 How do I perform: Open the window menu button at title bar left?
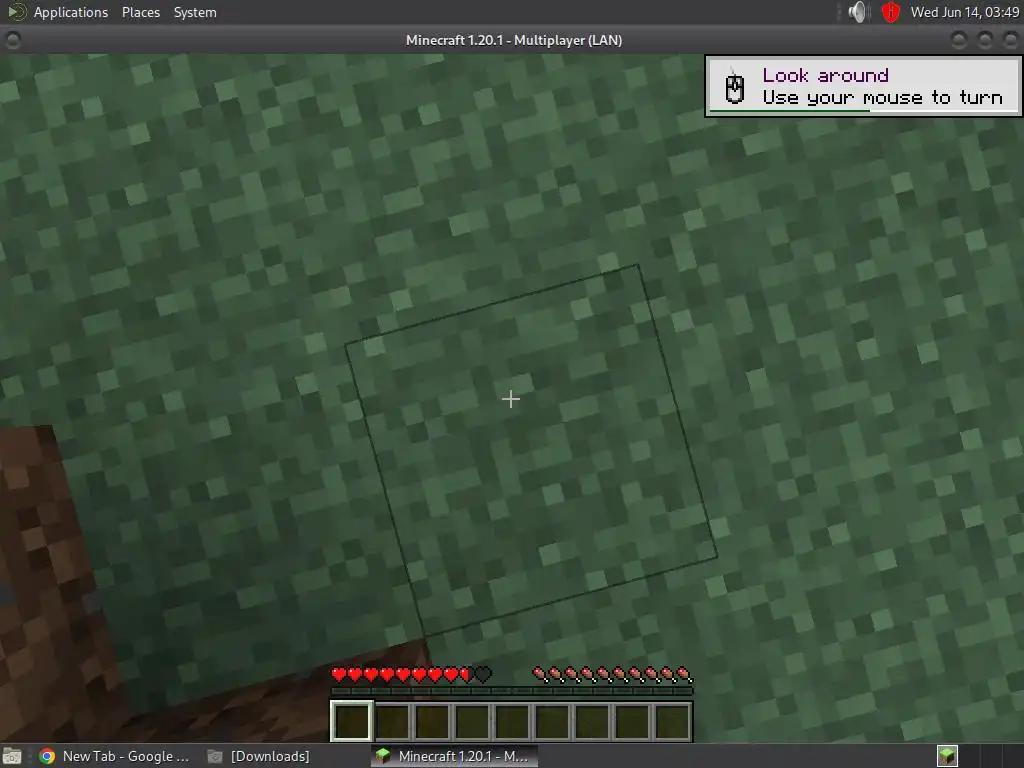tap(12, 40)
